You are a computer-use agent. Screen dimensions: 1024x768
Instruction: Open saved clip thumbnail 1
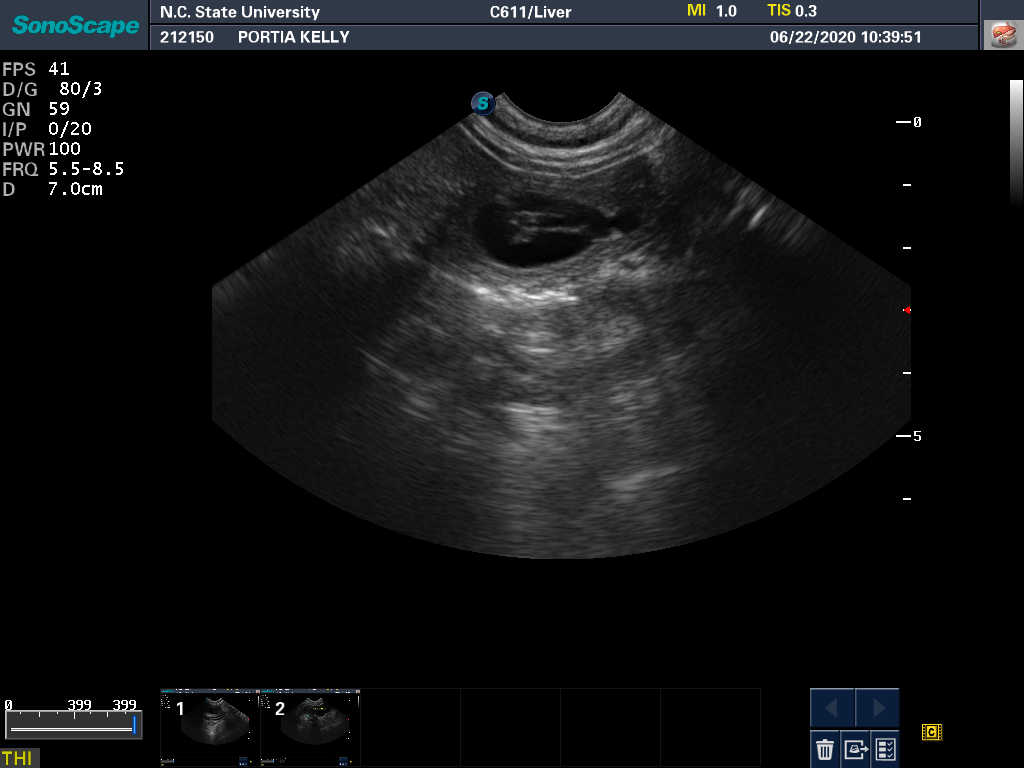[x=210, y=725]
